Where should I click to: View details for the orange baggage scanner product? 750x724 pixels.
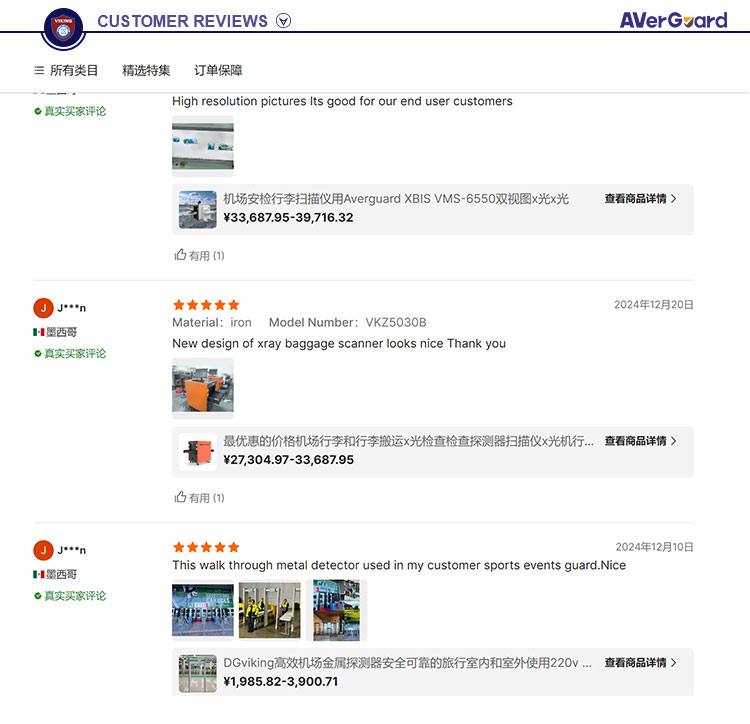[640, 441]
